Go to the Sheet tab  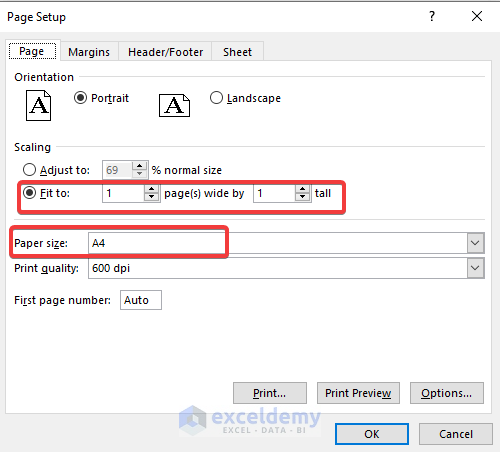(237, 52)
